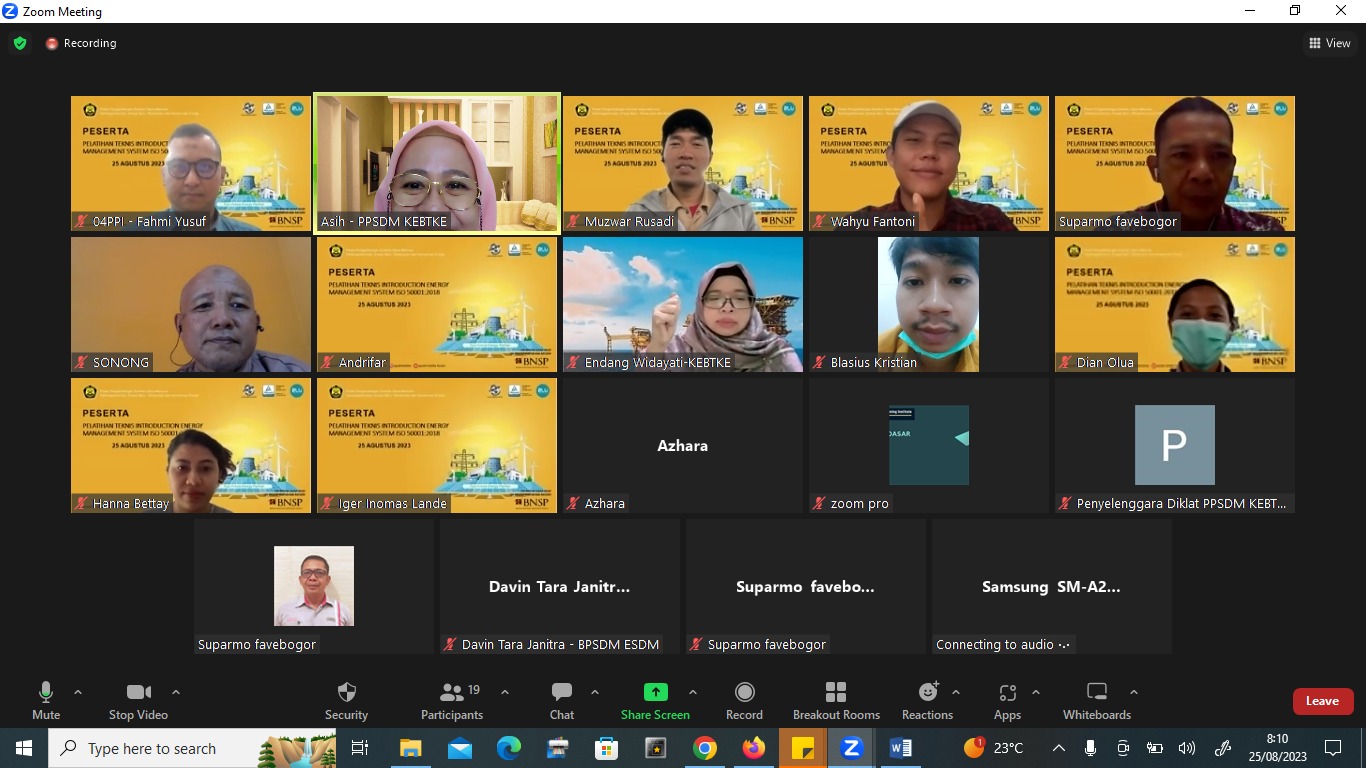
Task: Open notifications center
Action: coord(1333,748)
